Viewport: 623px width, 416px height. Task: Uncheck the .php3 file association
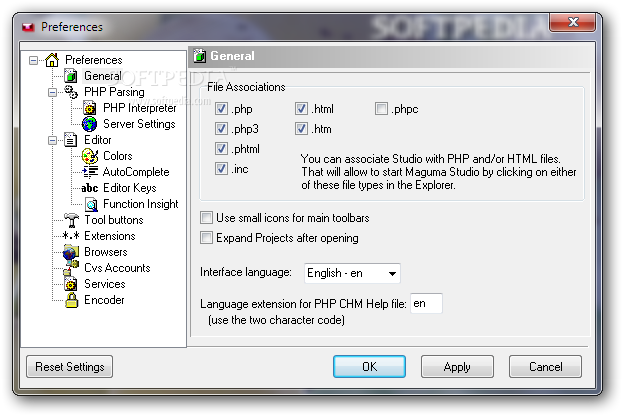tap(221, 128)
